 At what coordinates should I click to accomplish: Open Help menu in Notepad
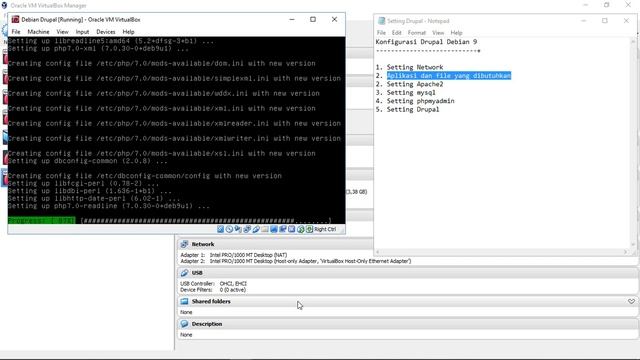click(x=456, y=33)
